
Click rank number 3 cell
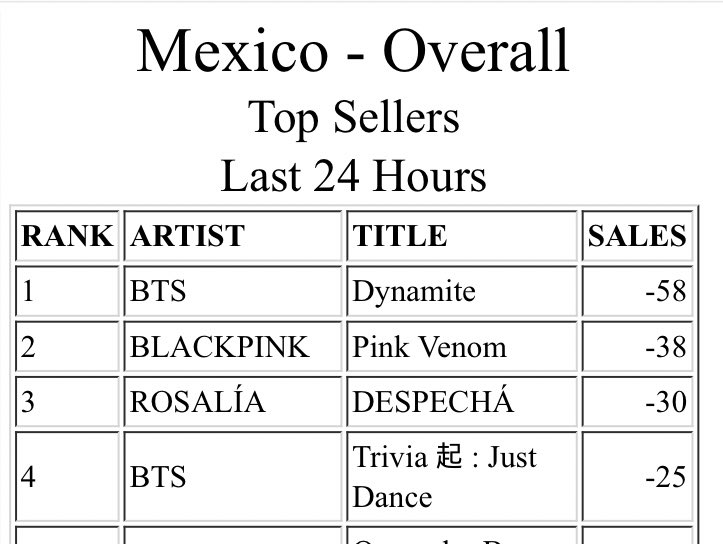[67, 402]
